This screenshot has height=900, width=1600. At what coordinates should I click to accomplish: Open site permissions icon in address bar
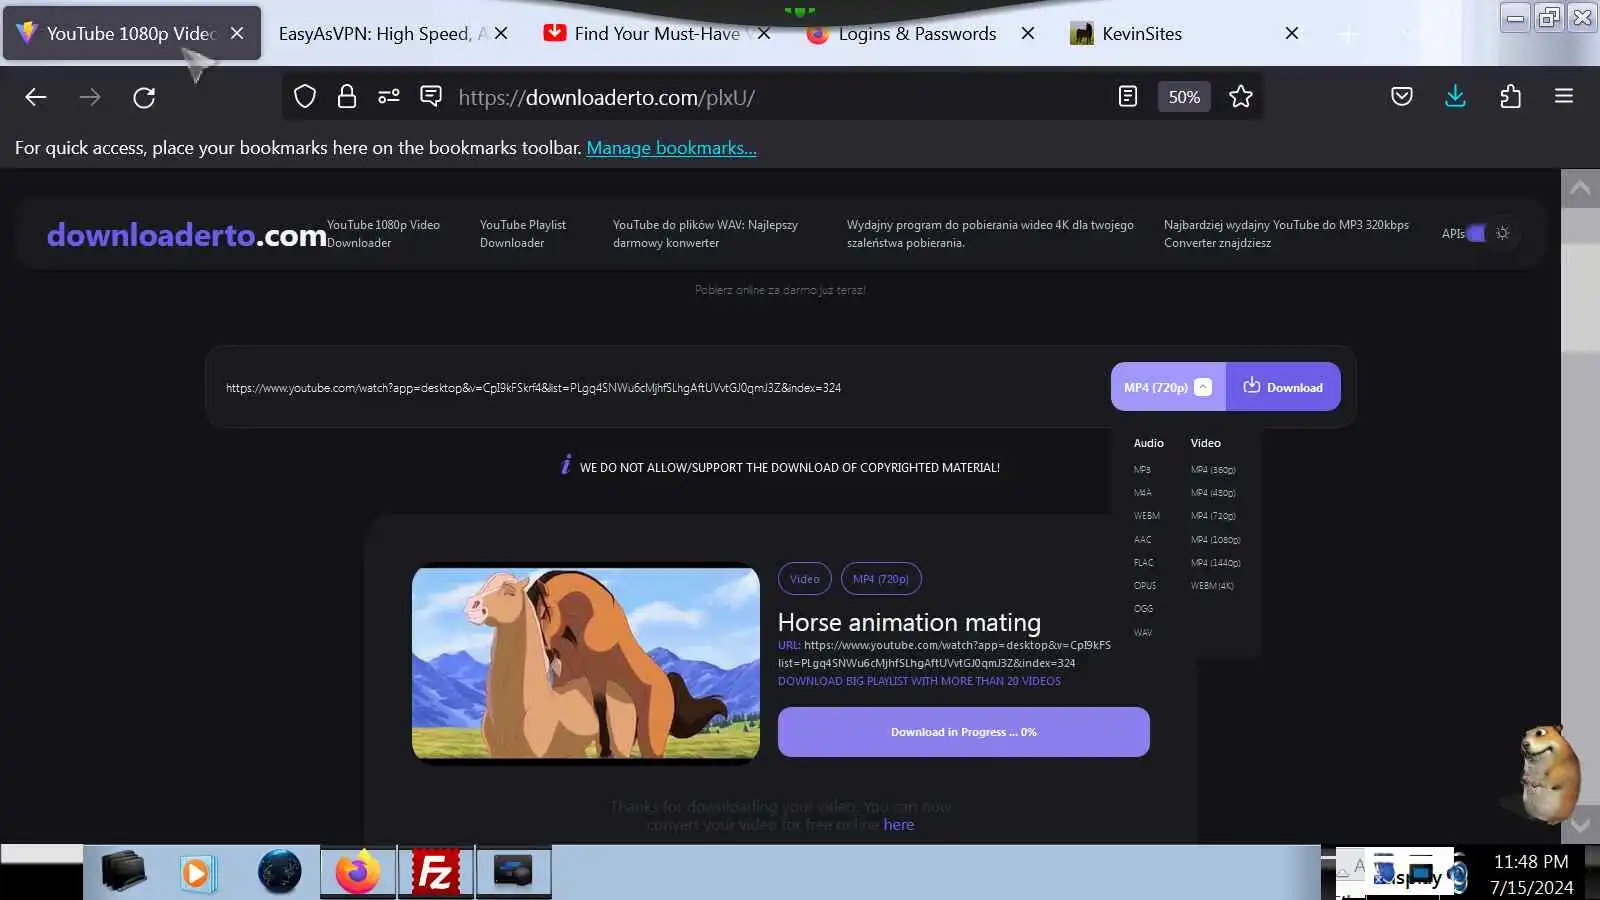tap(389, 97)
